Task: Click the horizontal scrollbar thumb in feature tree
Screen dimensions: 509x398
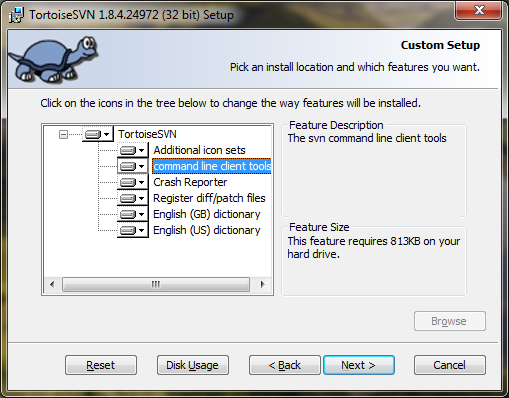Action: (x=156, y=285)
